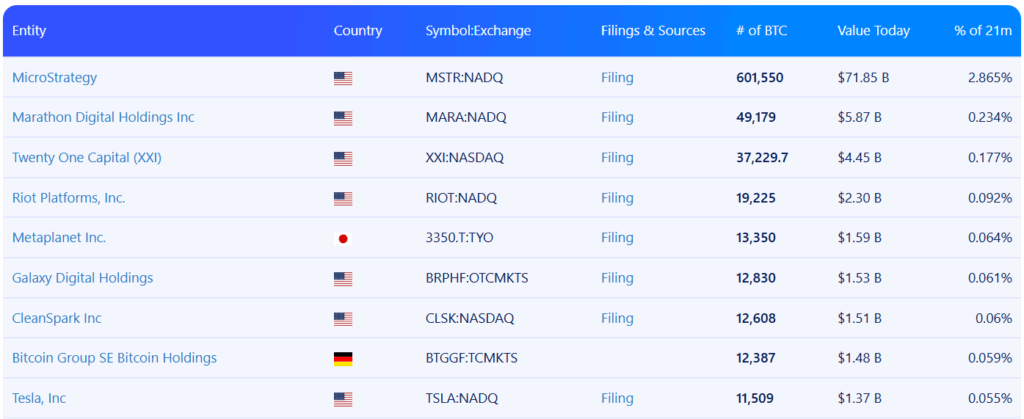Click the US flag icon in MicroStrategy row

343,78
